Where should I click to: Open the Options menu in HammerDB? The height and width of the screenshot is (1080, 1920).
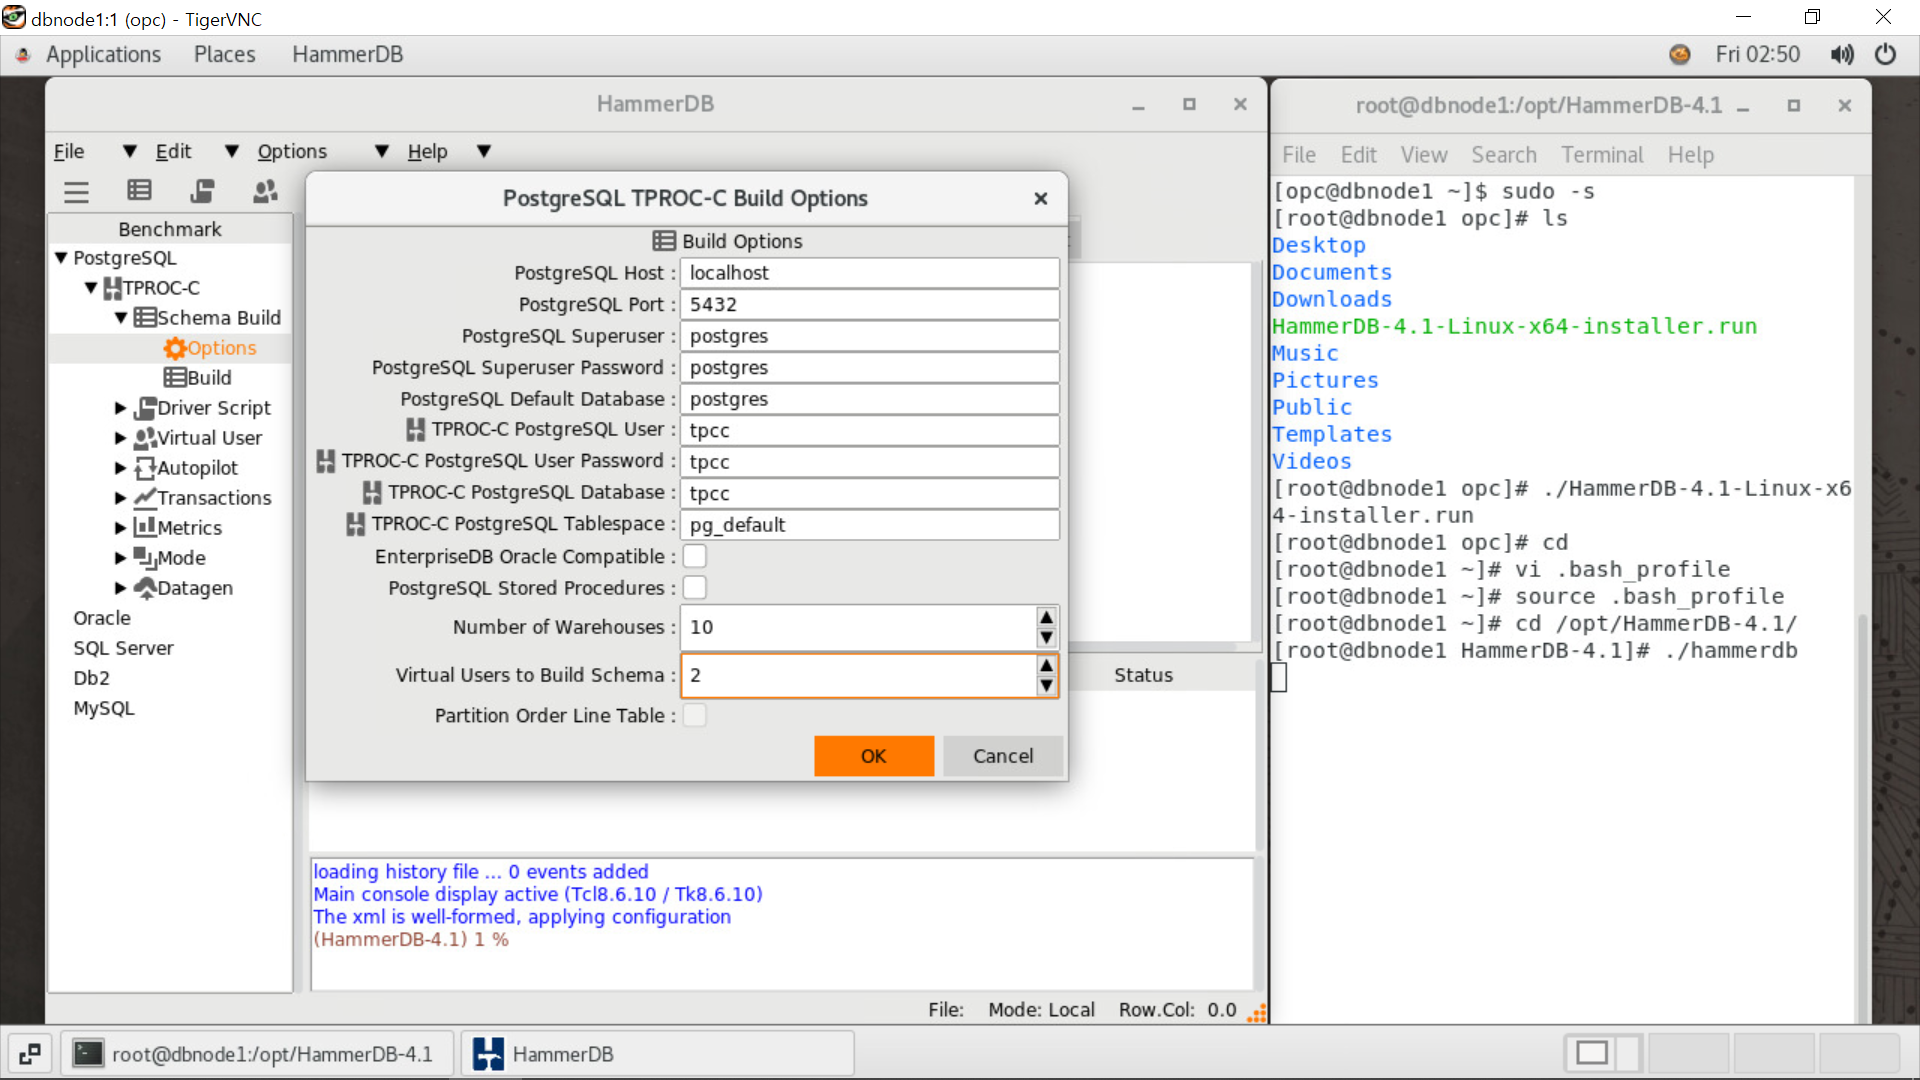[291, 151]
